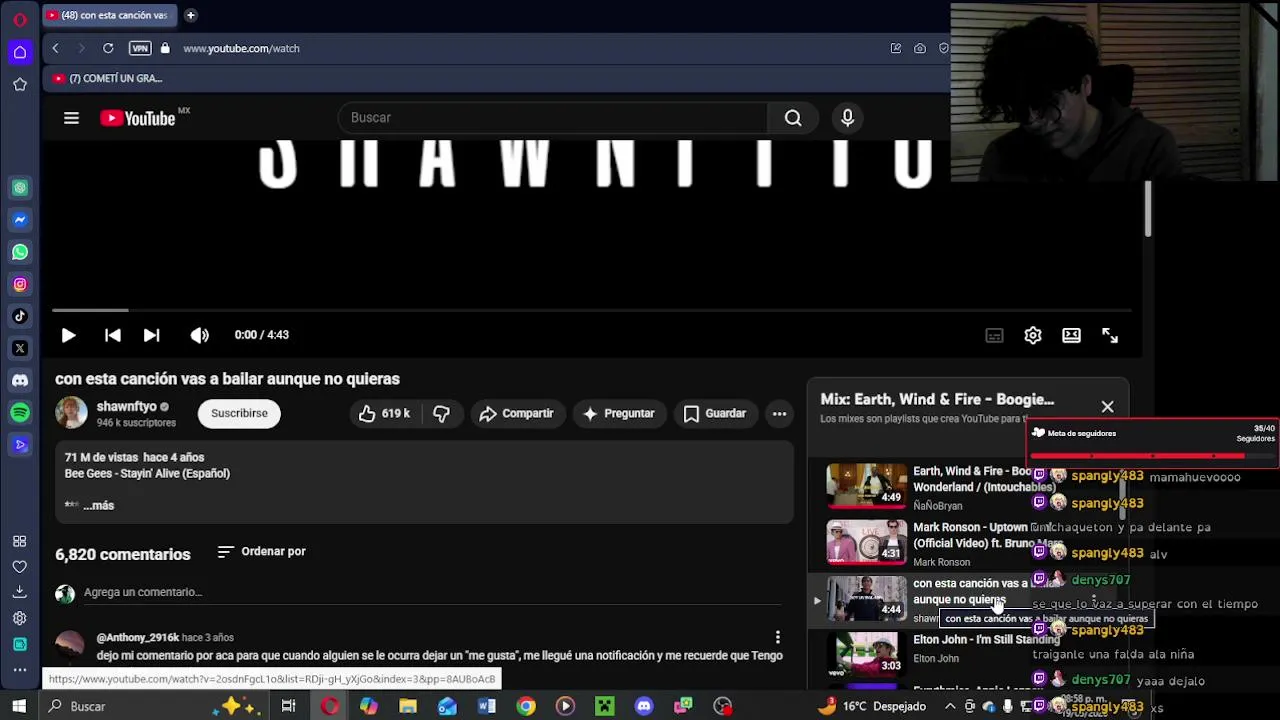
Task: Click the YouTube search field
Action: (x=553, y=118)
